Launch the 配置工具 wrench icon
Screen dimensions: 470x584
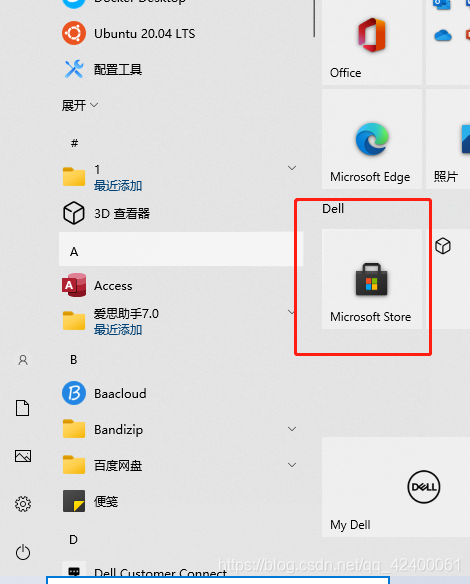(74, 69)
